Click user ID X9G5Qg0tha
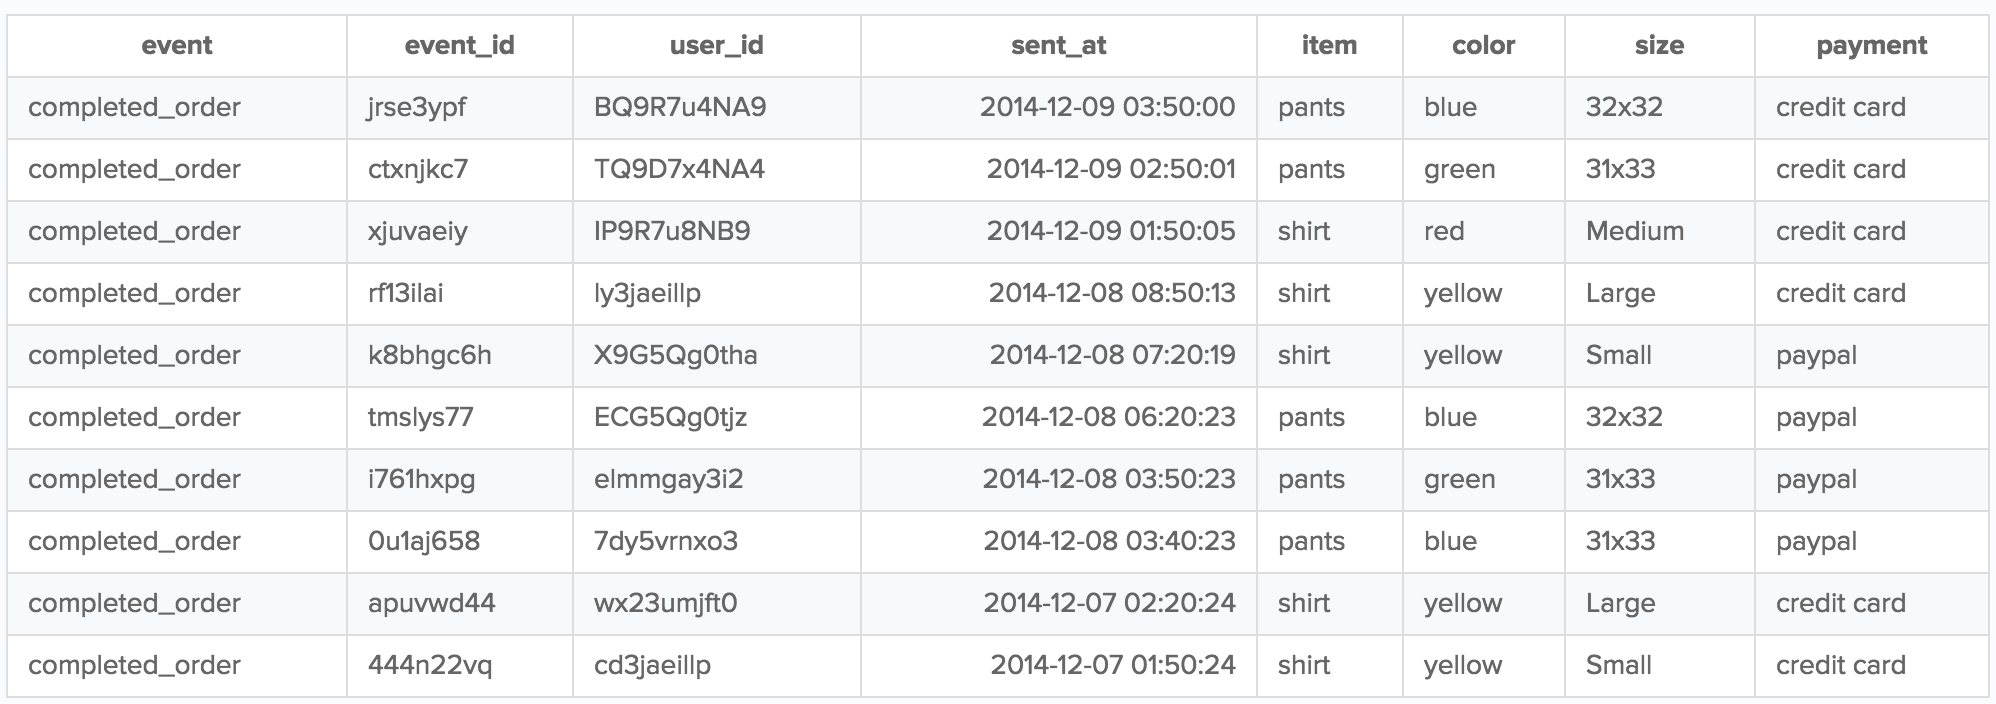The height and width of the screenshot is (704, 1996). click(x=675, y=356)
